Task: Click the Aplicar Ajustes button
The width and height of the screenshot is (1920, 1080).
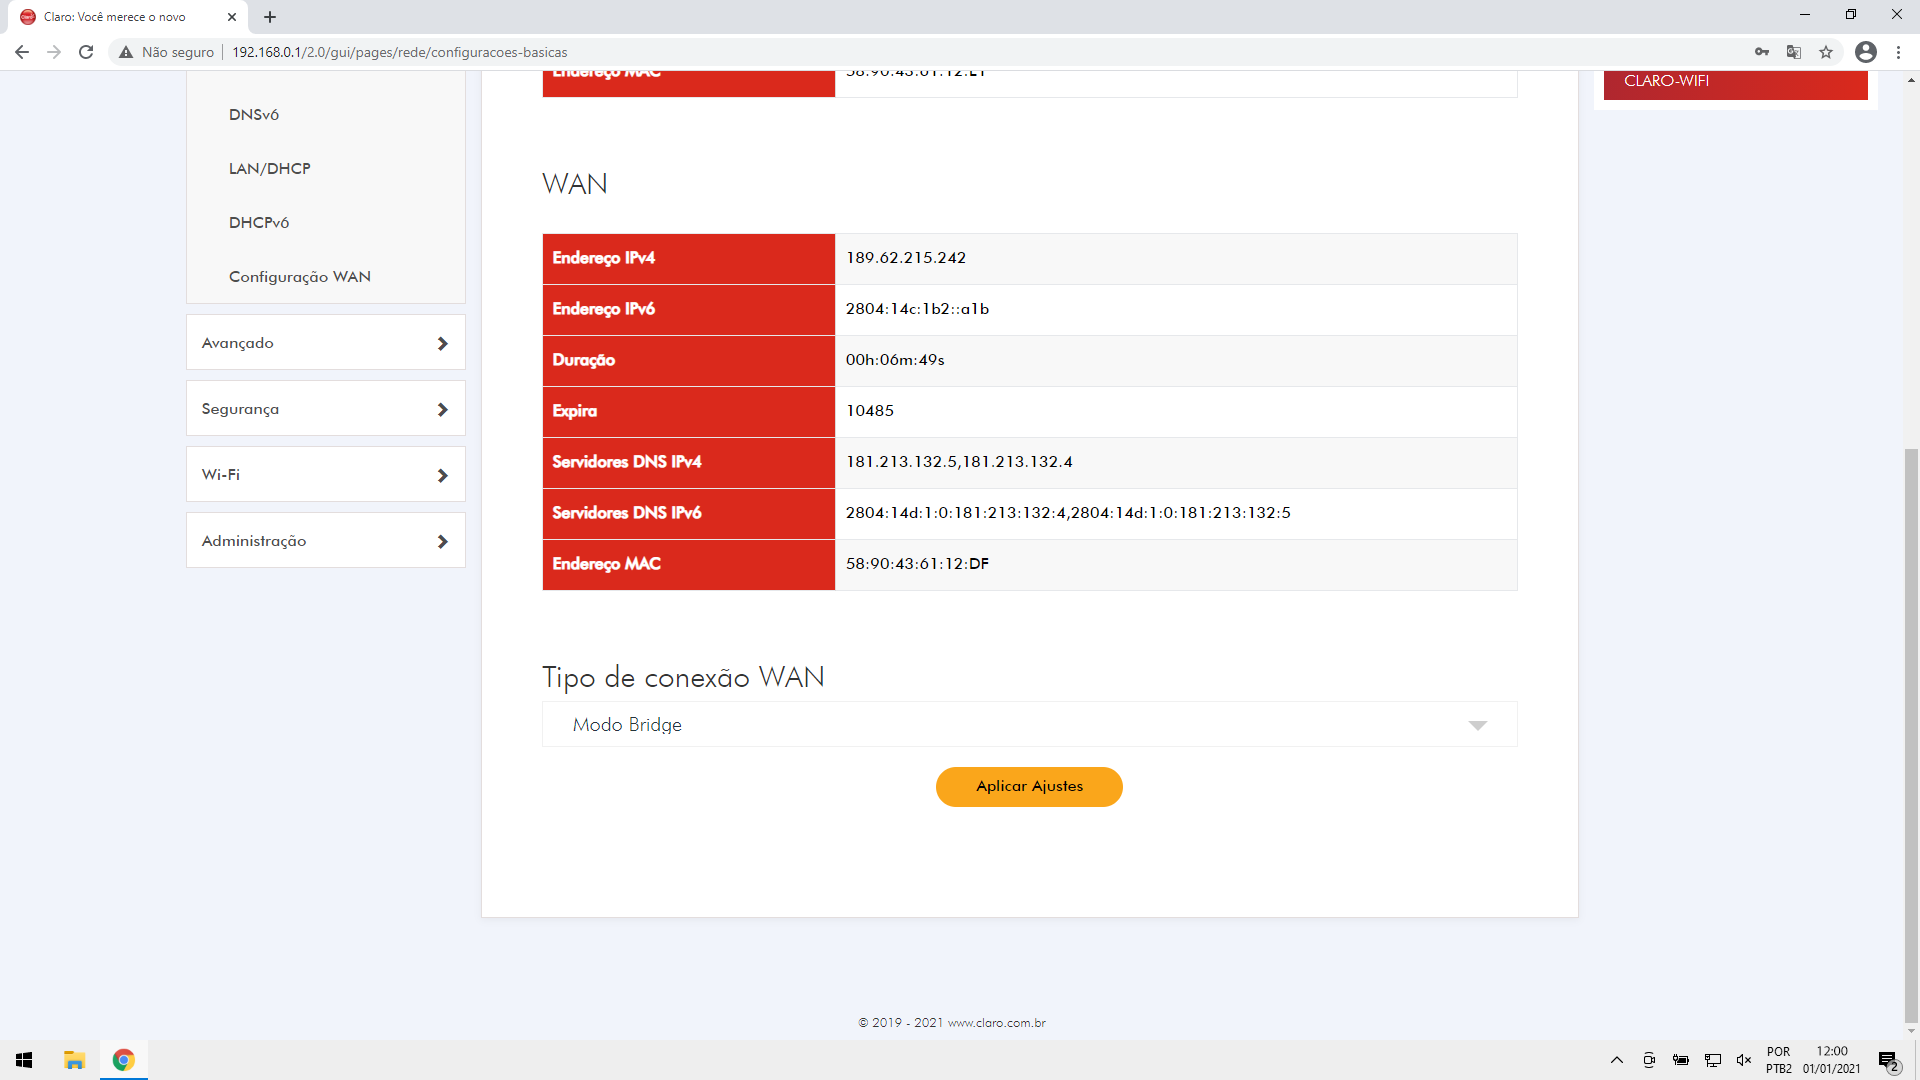Action: coord(1029,786)
